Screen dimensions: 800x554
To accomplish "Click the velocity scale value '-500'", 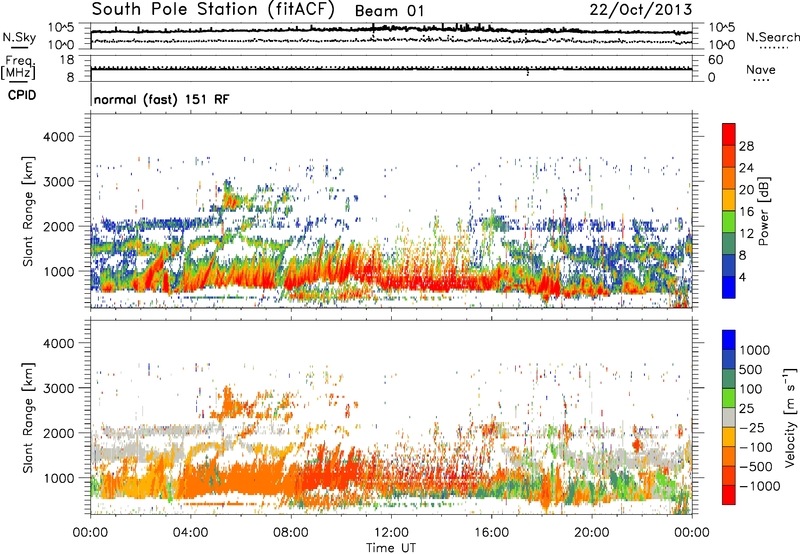I will pos(756,466).
